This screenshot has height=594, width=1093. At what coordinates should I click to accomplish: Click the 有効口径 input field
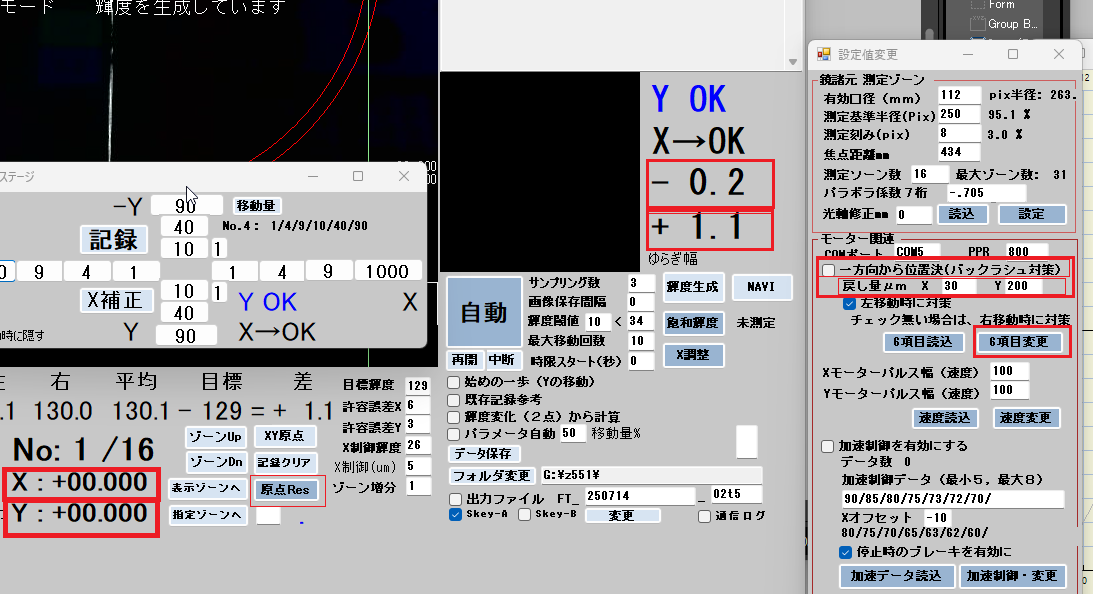[958, 95]
